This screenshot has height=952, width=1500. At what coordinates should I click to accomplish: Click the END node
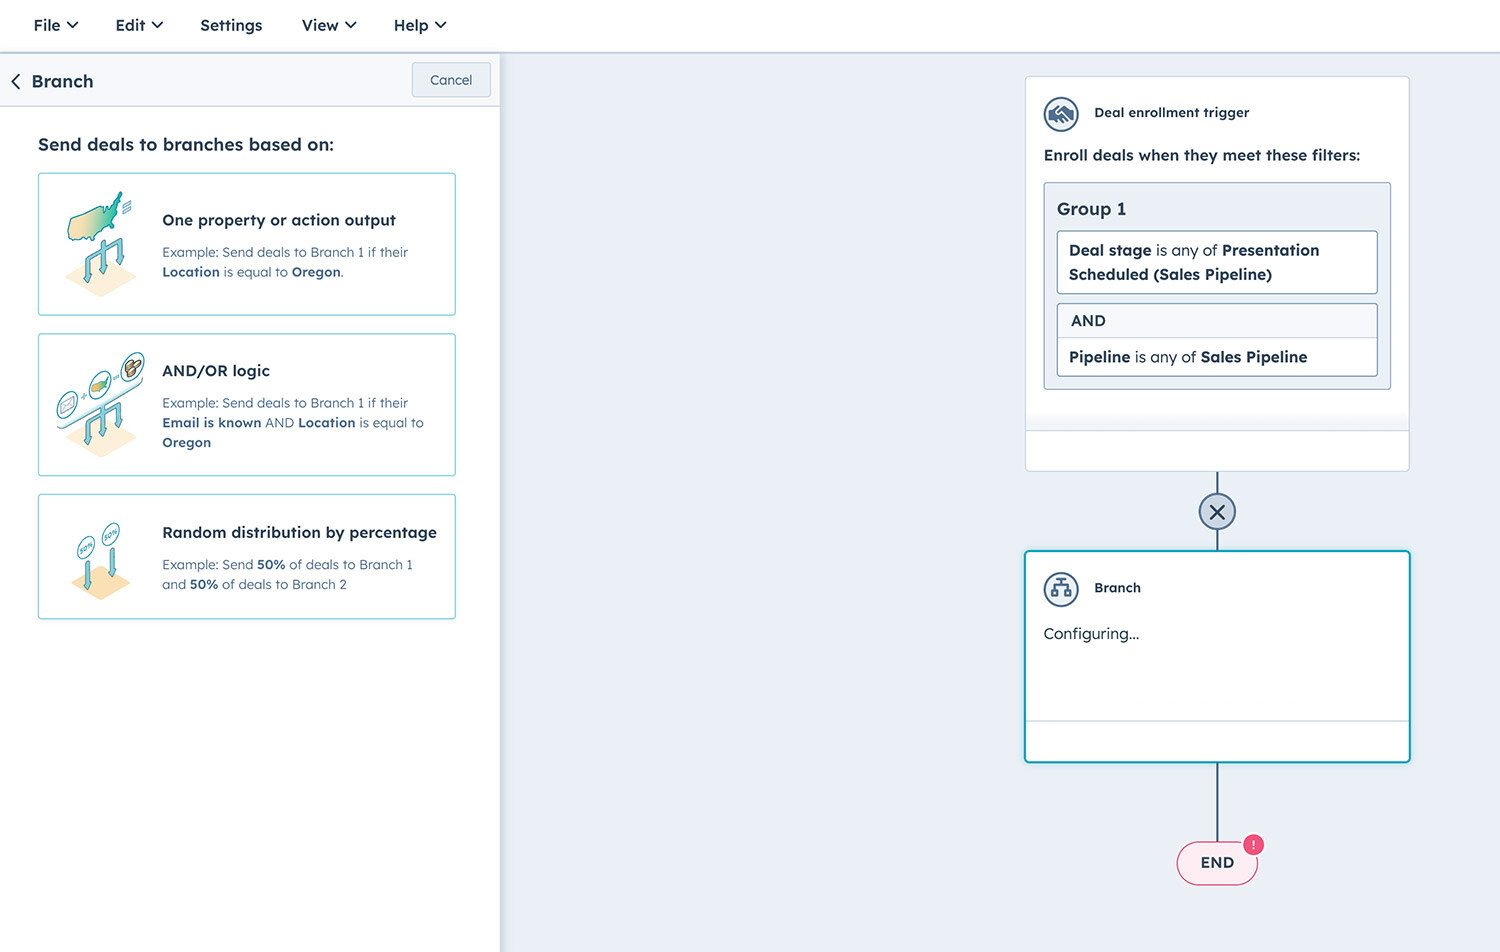(x=1216, y=863)
